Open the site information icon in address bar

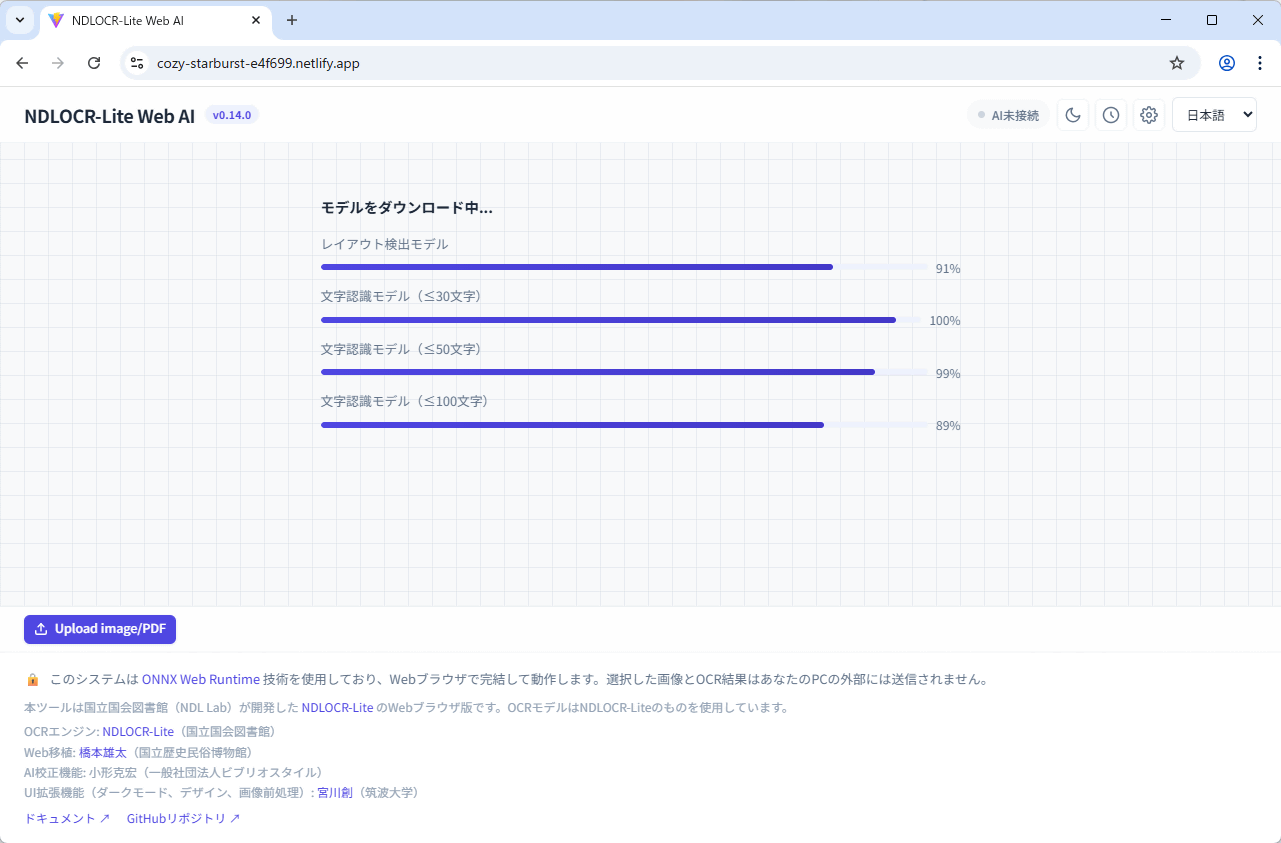coord(138,63)
